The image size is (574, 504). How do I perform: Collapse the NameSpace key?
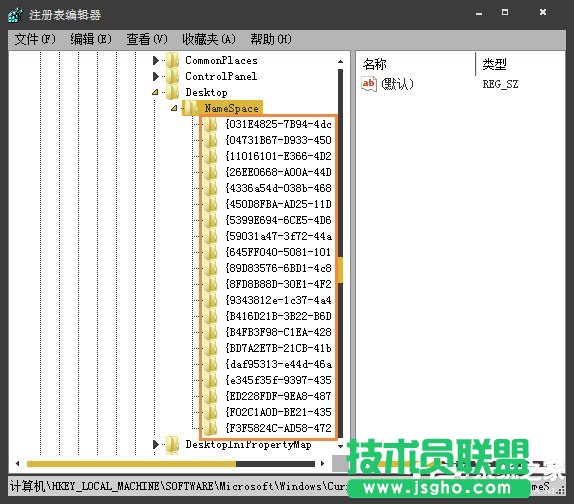pyautogui.click(x=174, y=108)
